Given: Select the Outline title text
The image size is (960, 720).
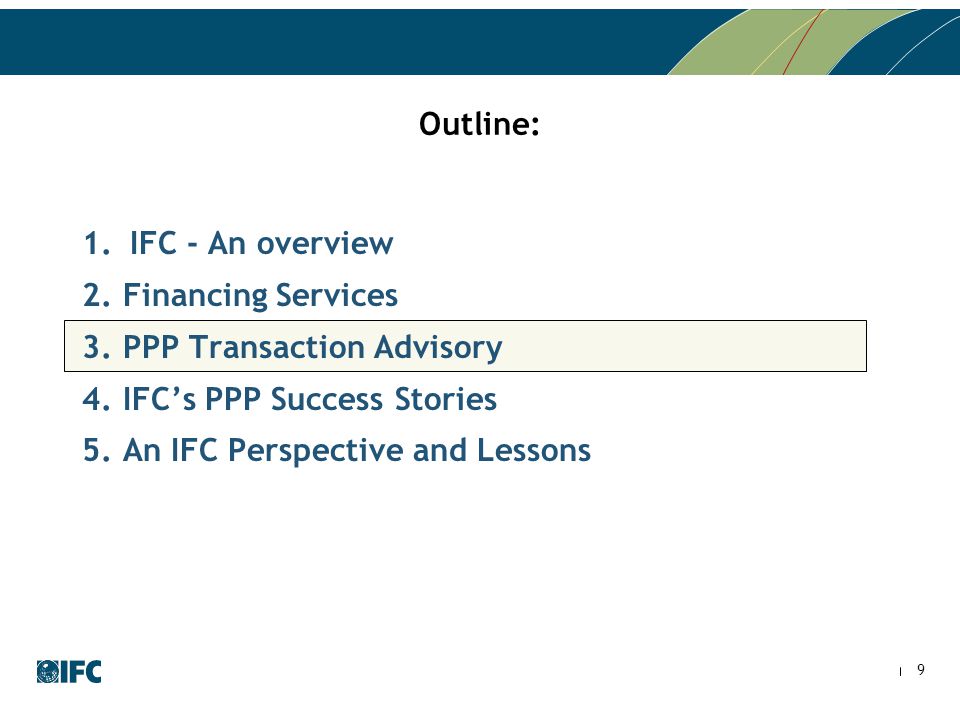Looking at the screenshot, I should click(479, 124).
